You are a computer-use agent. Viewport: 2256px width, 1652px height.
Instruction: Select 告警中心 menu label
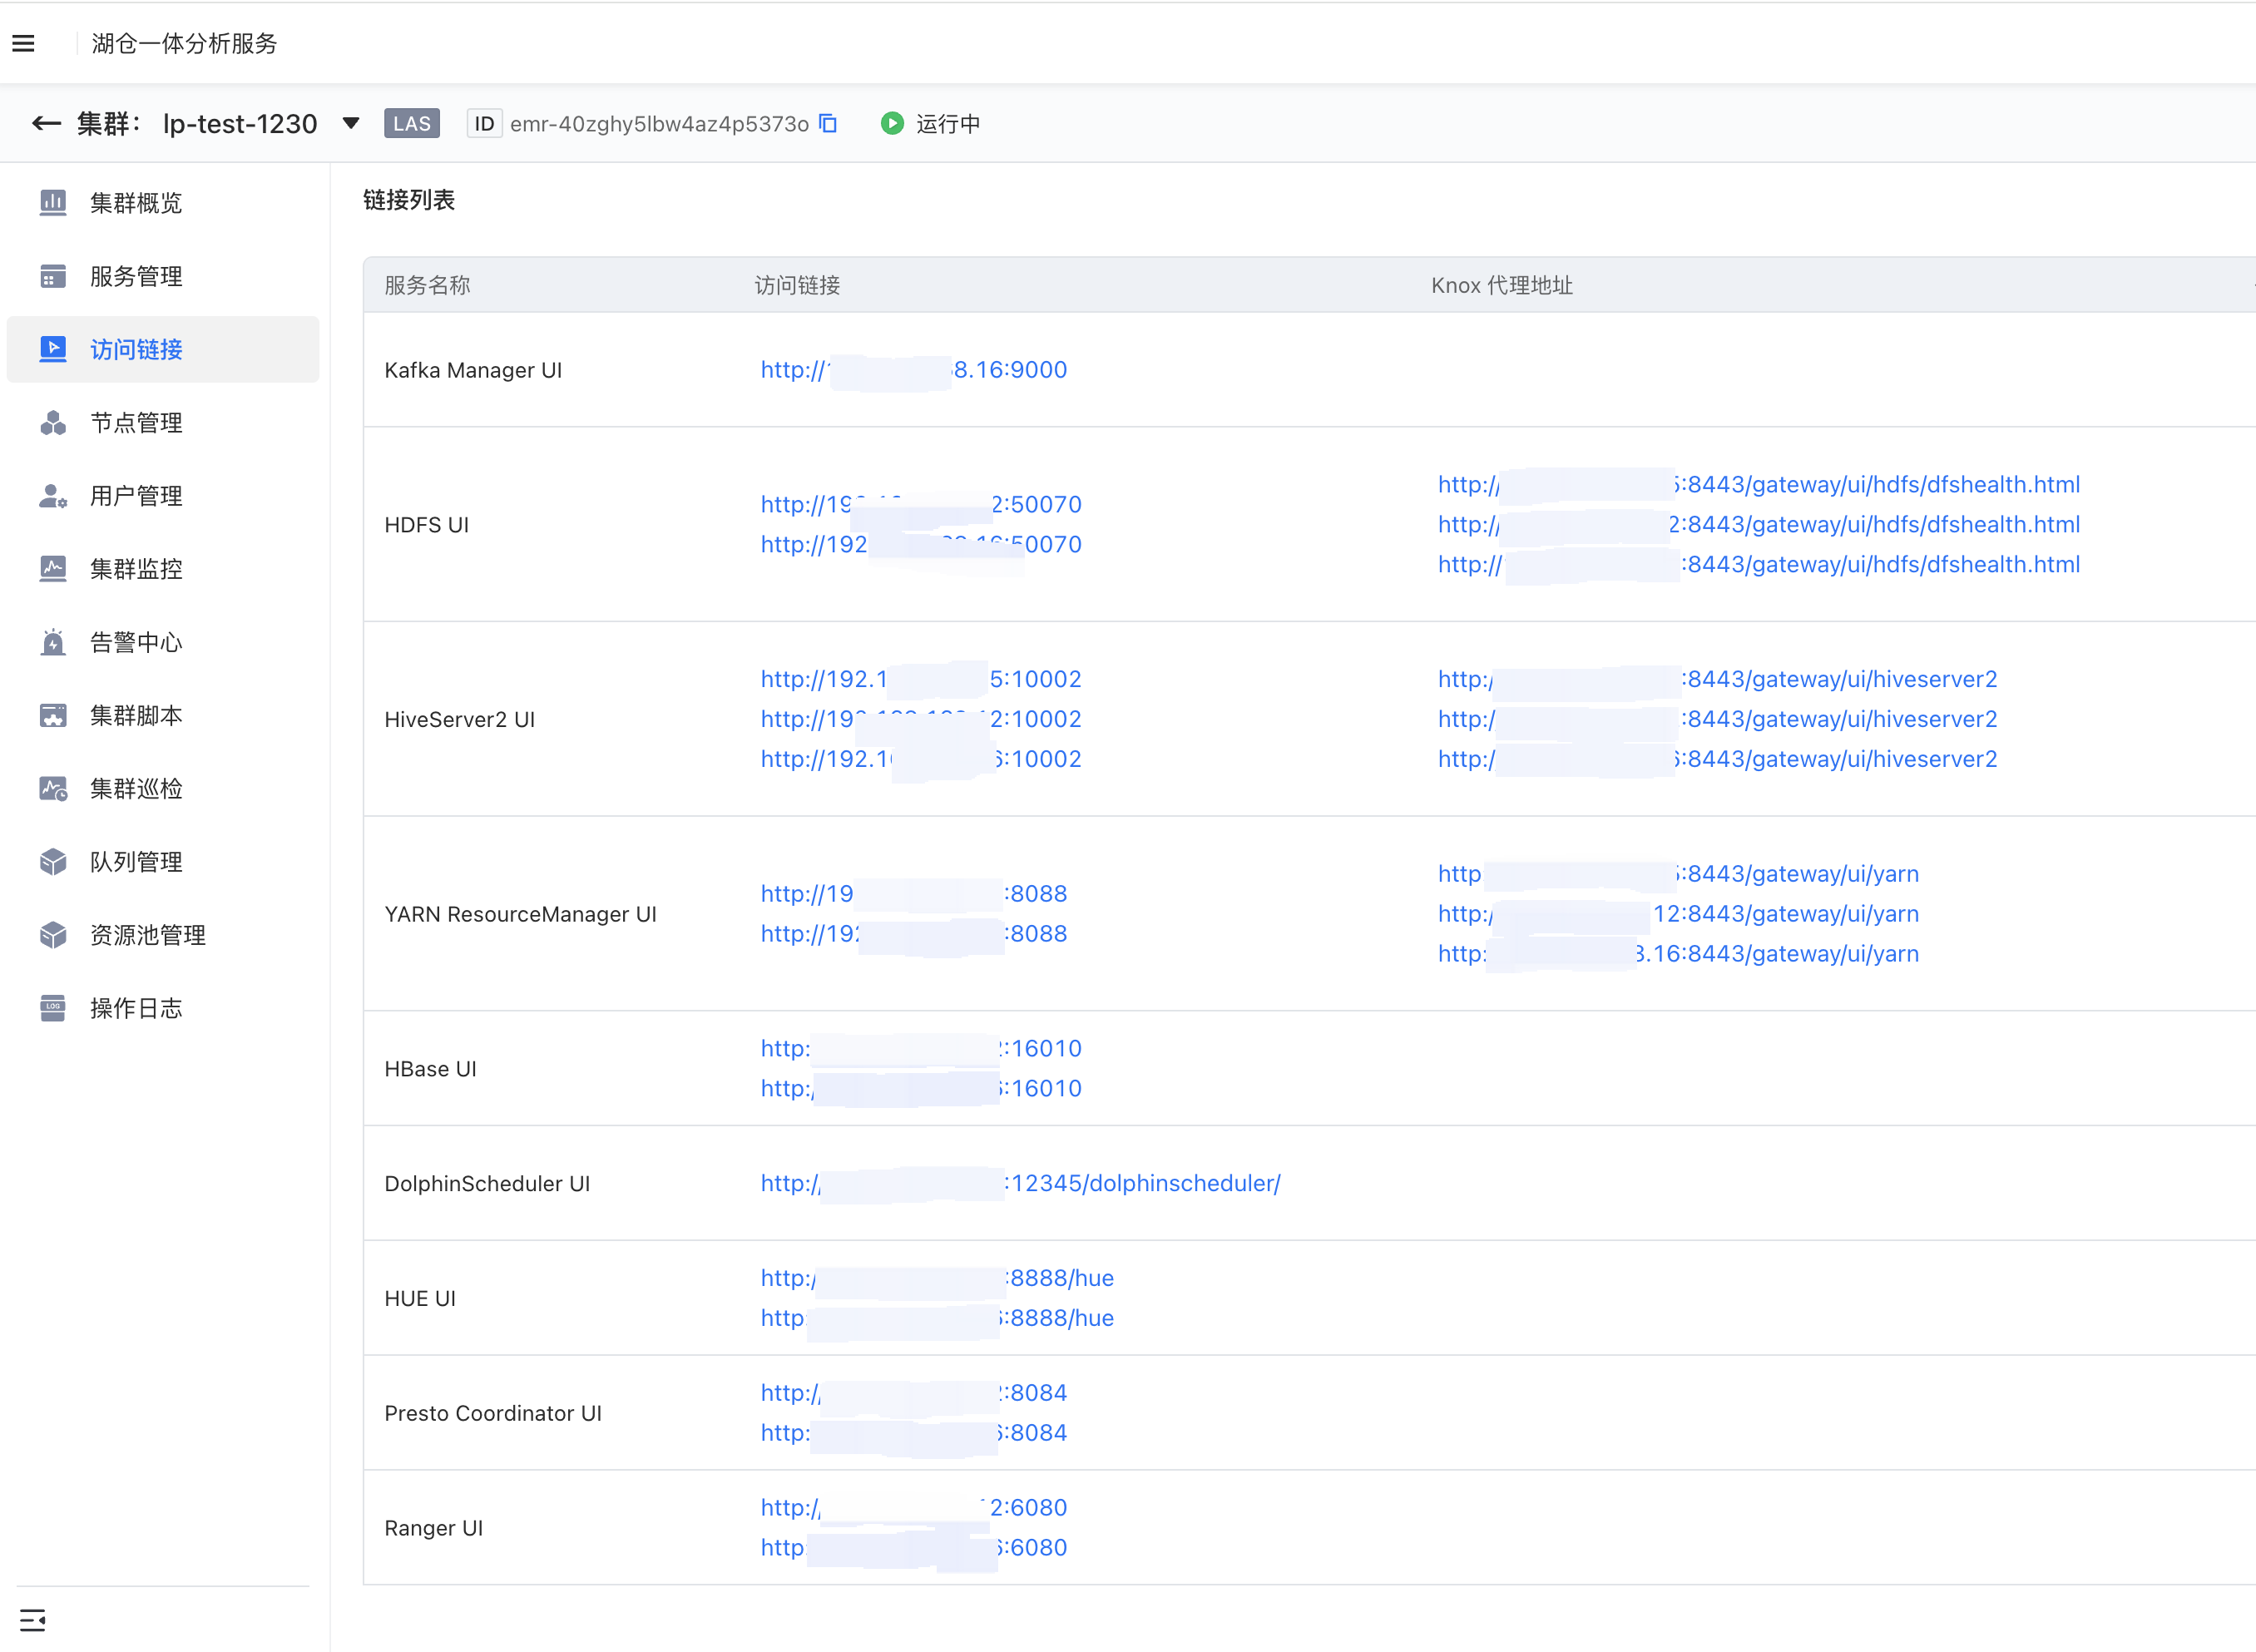click(136, 642)
